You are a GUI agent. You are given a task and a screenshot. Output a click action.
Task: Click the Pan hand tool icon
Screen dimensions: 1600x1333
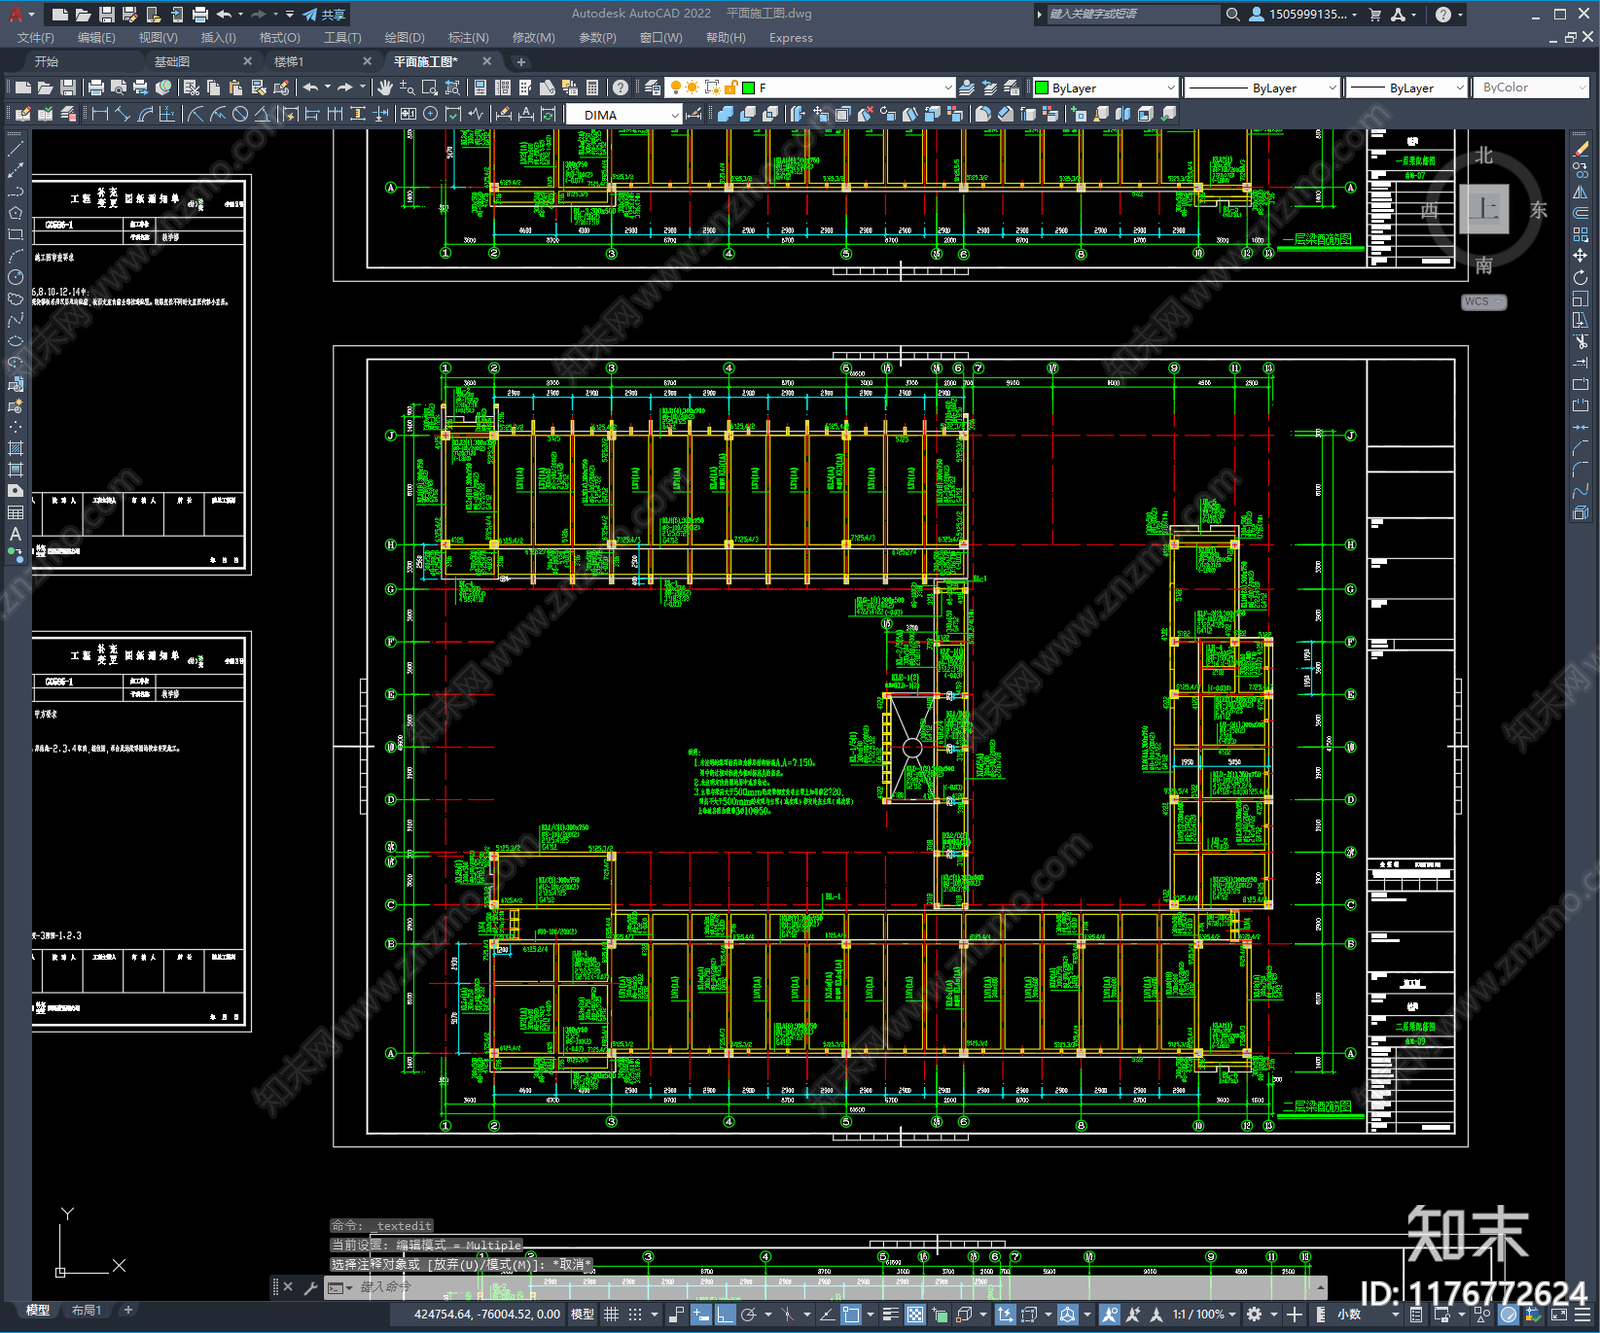(385, 88)
